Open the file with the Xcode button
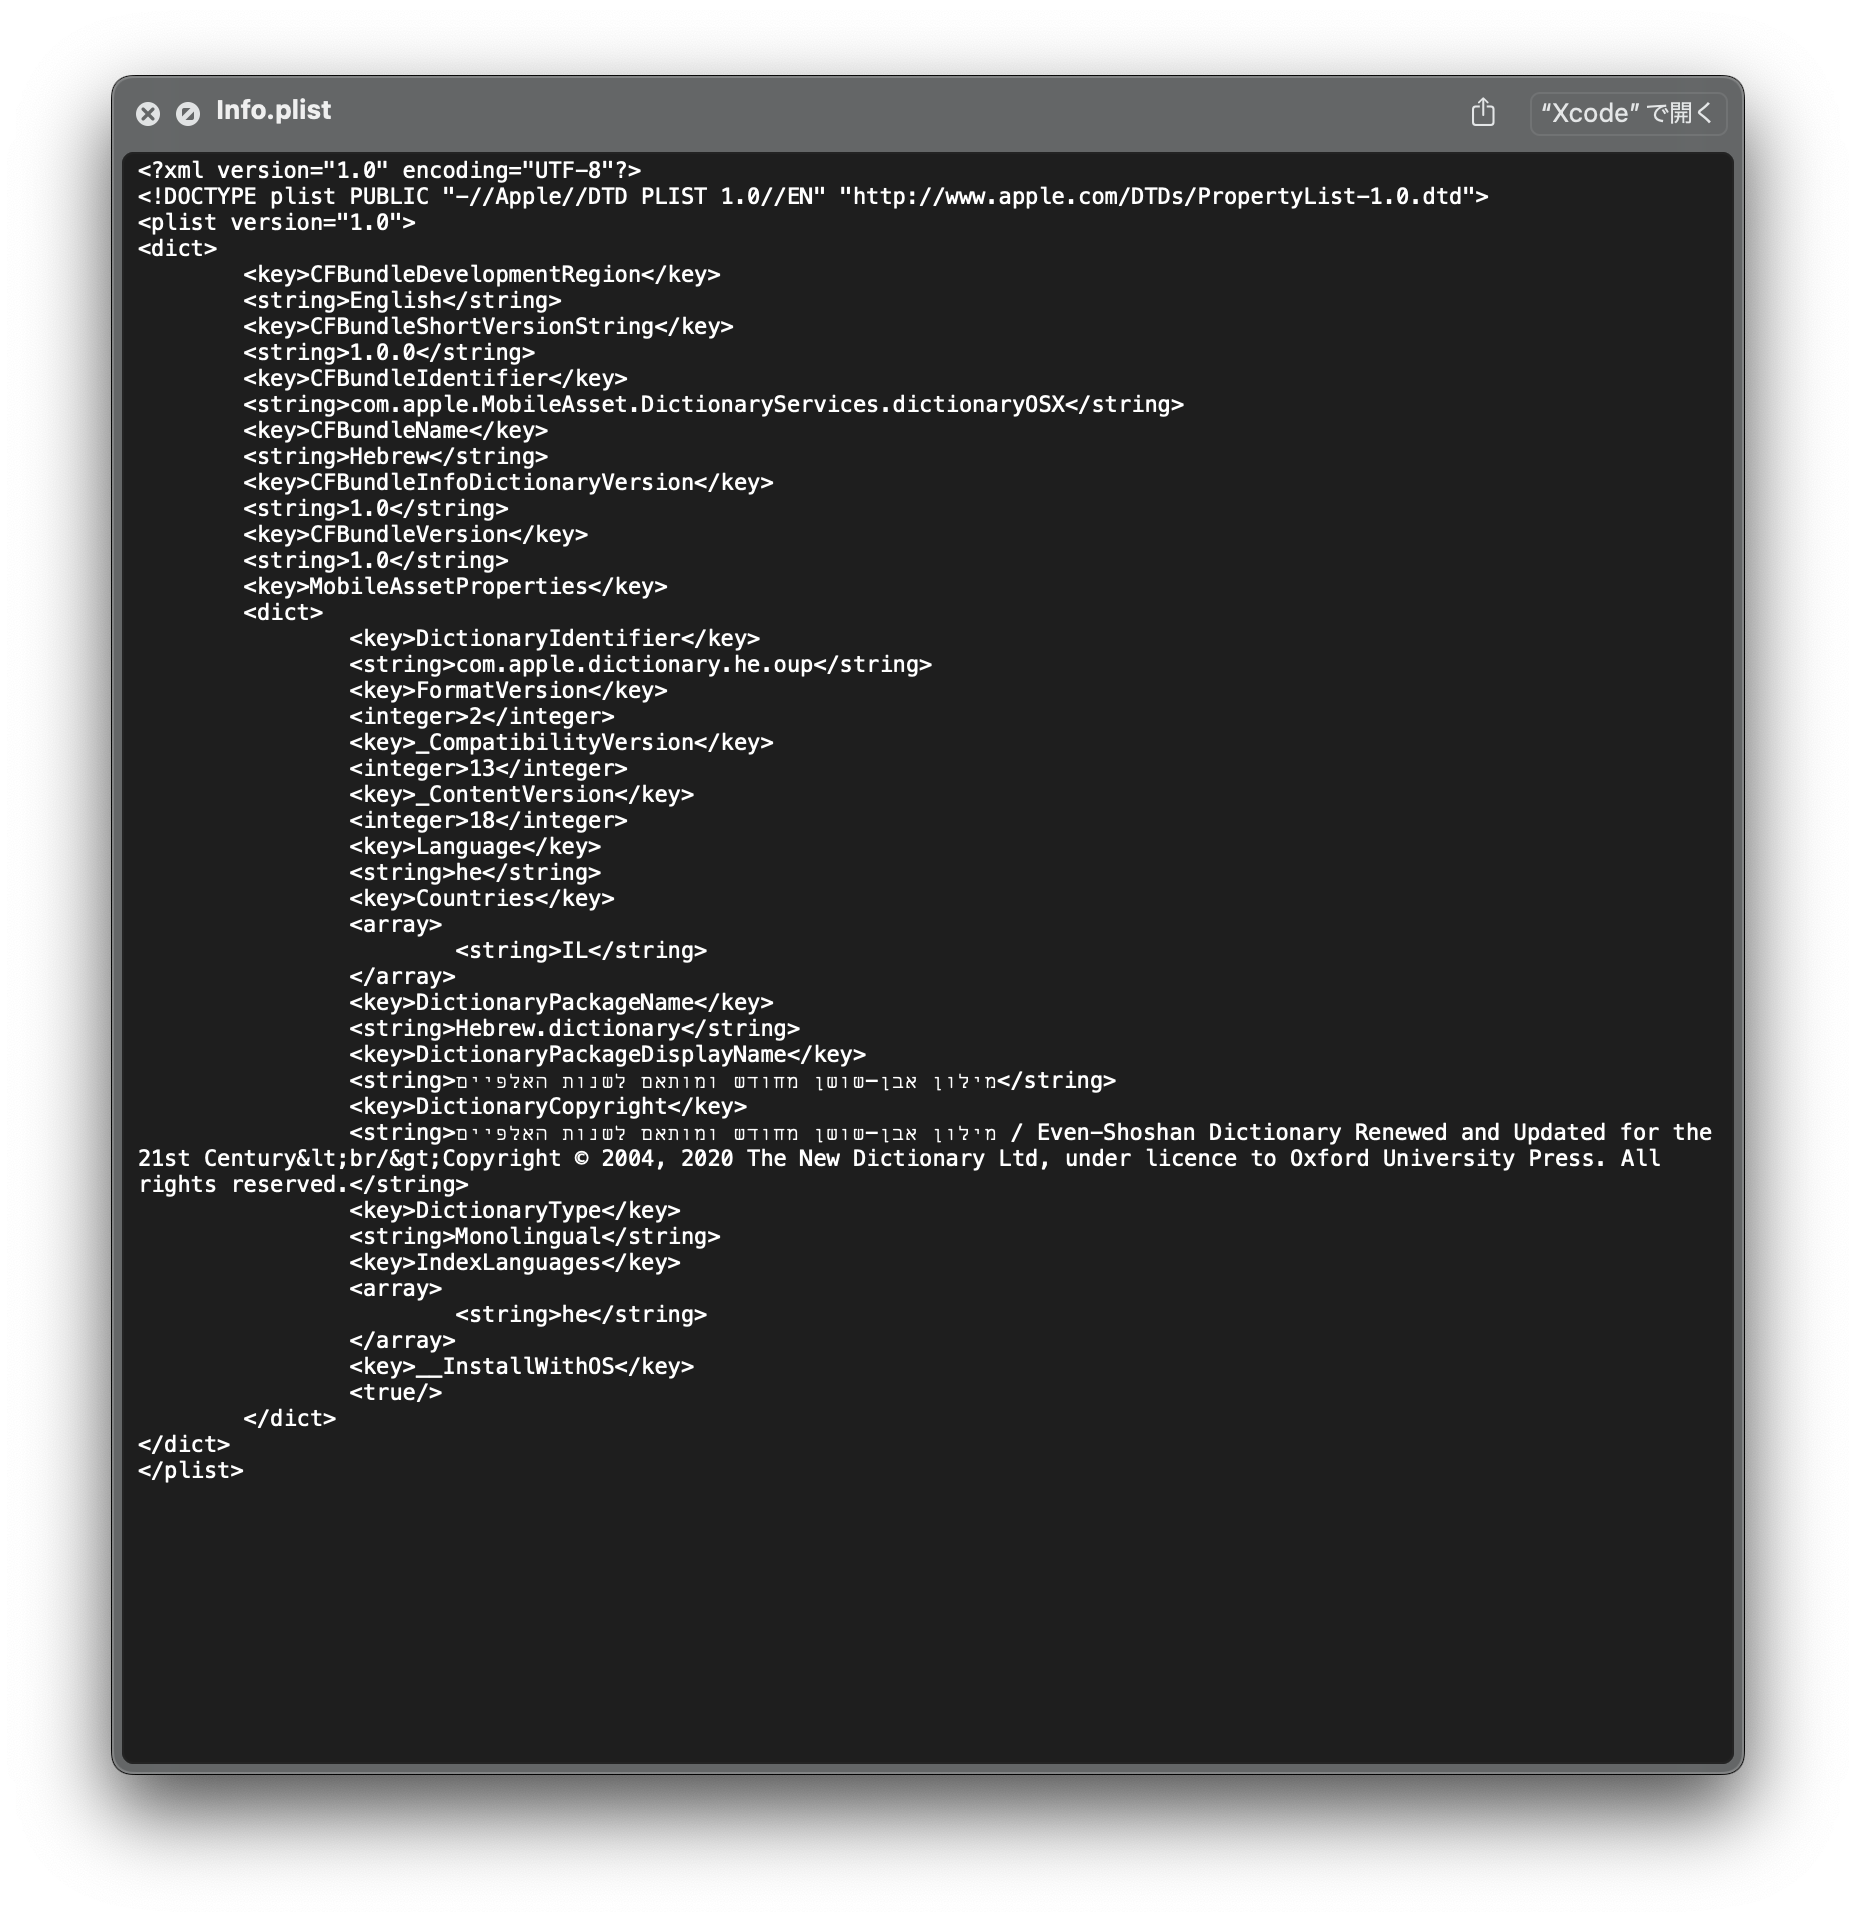The height and width of the screenshot is (1922, 1856). pyautogui.click(x=1627, y=113)
